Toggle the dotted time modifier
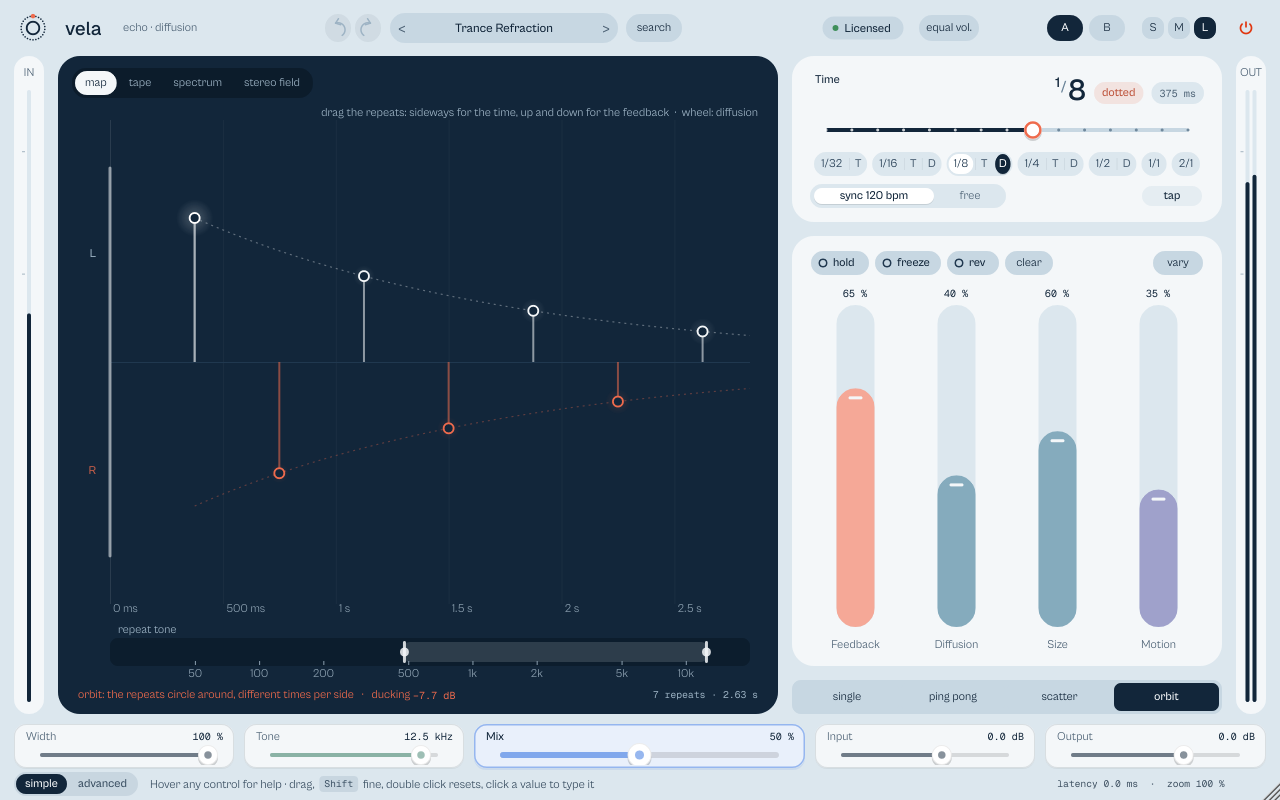Image resolution: width=1280 pixels, height=800 pixels. [x=1118, y=93]
